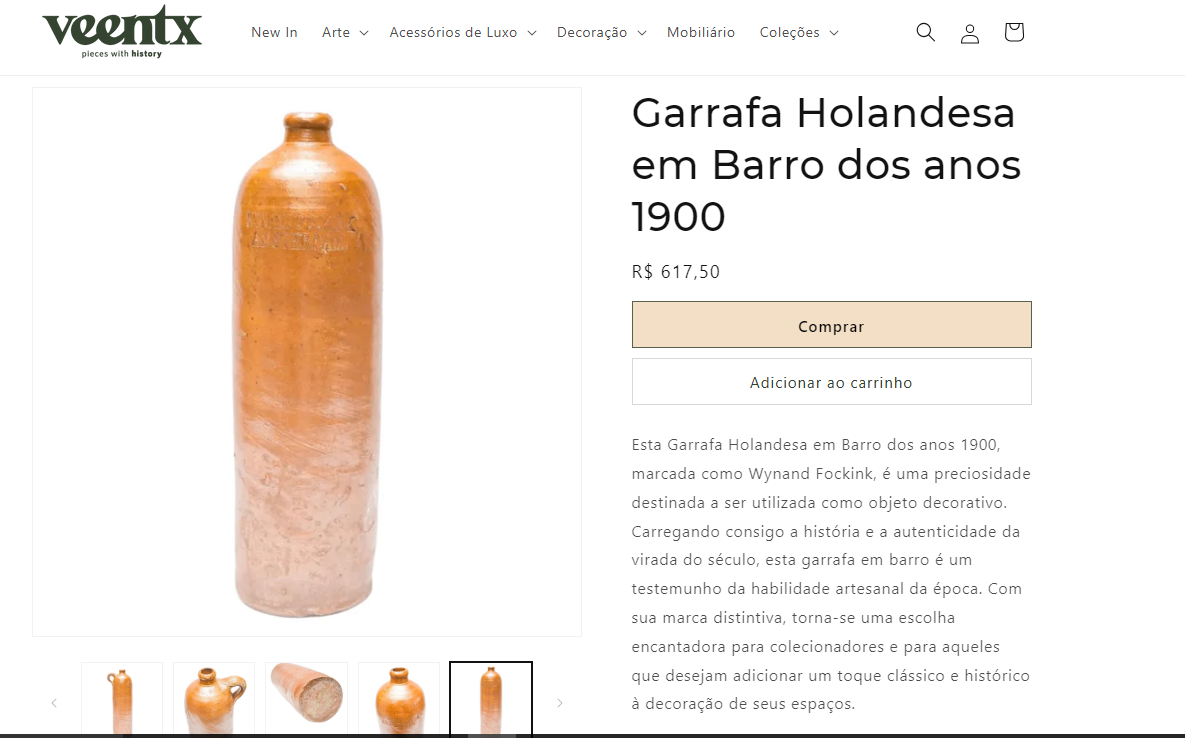This screenshot has height=738, width=1185.
Task: Click Adicionar ao carrinho button
Action: 831,381
